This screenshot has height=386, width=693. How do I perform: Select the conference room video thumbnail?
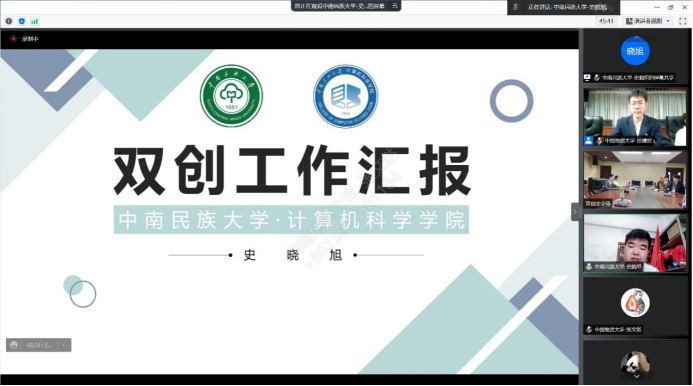tap(635, 180)
